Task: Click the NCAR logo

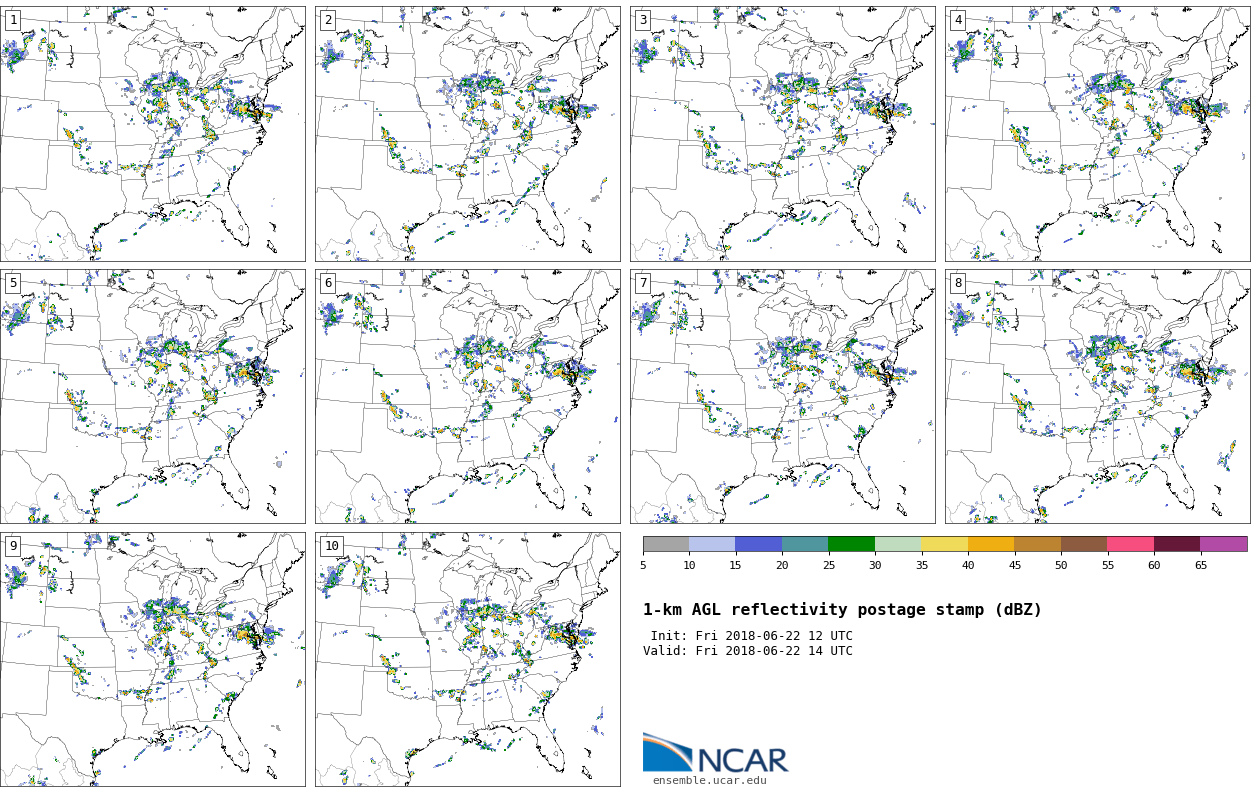Action: coord(715,754)
